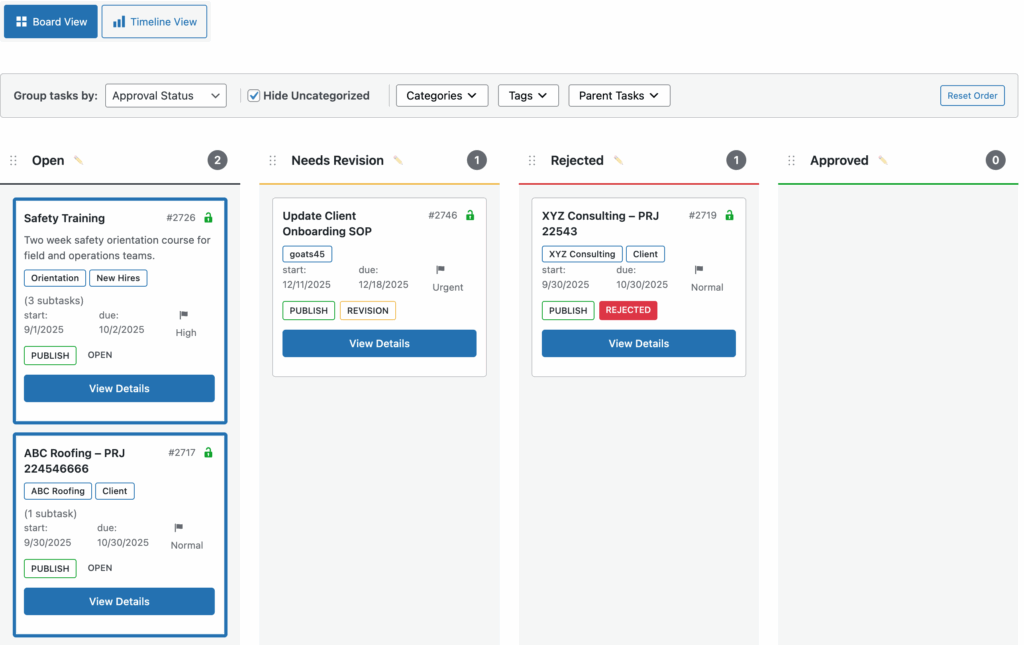Click the priority flag icon on XYZ Consulting card
Image resolution: width=1024 pixels, height=645 pixels.
pyautogui.click(x=699, y=270)
